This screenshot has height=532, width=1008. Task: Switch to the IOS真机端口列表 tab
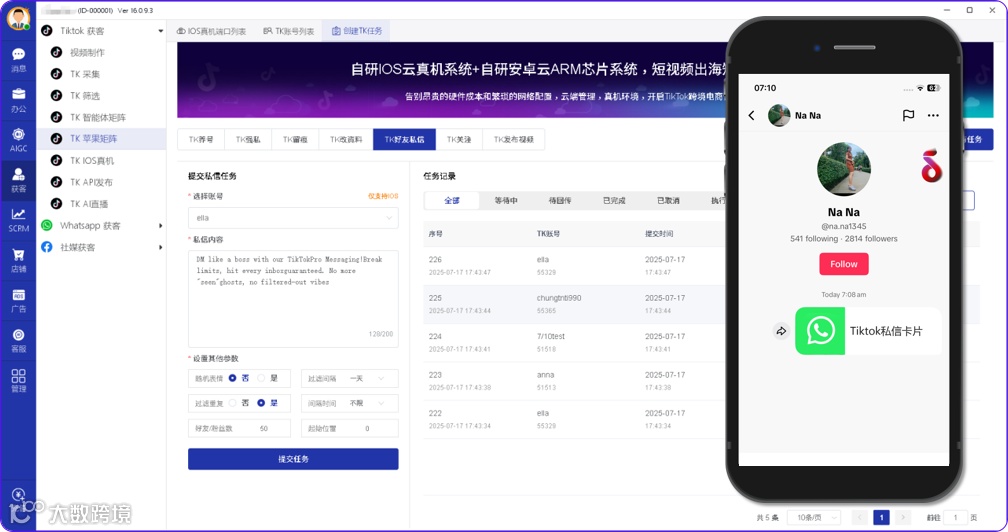212,31
